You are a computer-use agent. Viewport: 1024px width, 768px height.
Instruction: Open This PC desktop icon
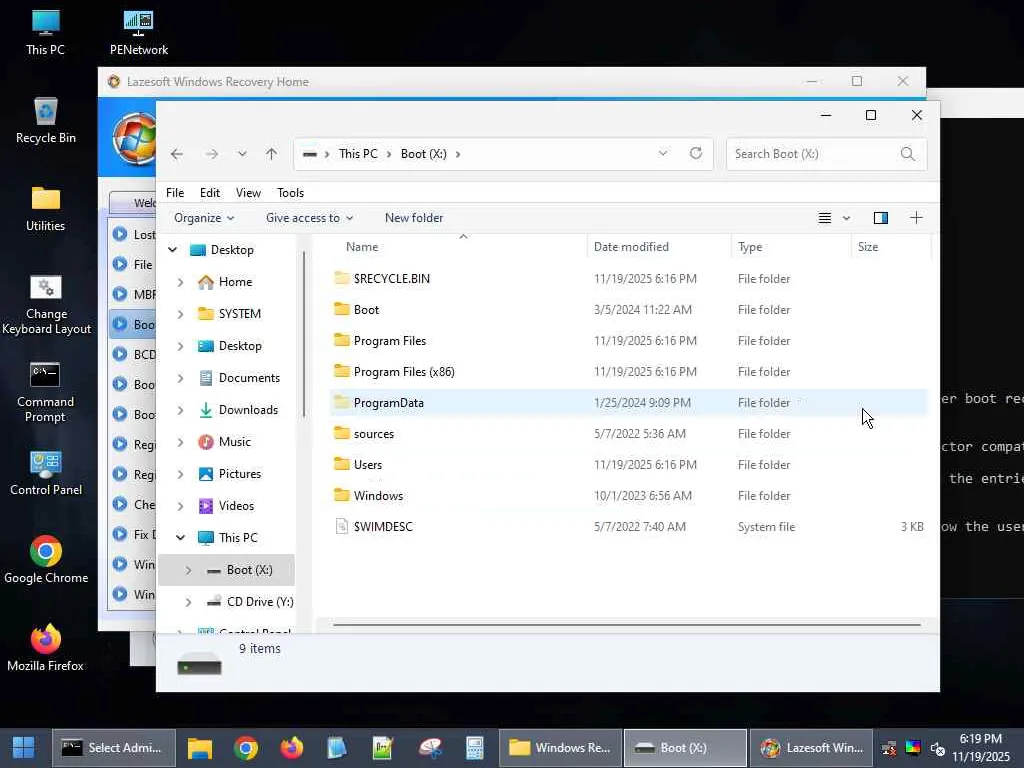pyautogui.click(x=45, y=33)
